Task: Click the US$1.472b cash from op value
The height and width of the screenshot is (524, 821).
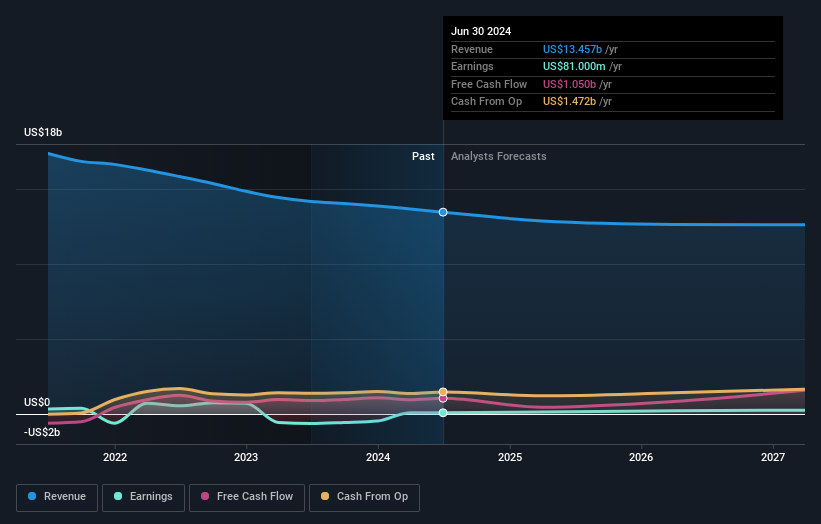Action: click(x=569, y=102)
